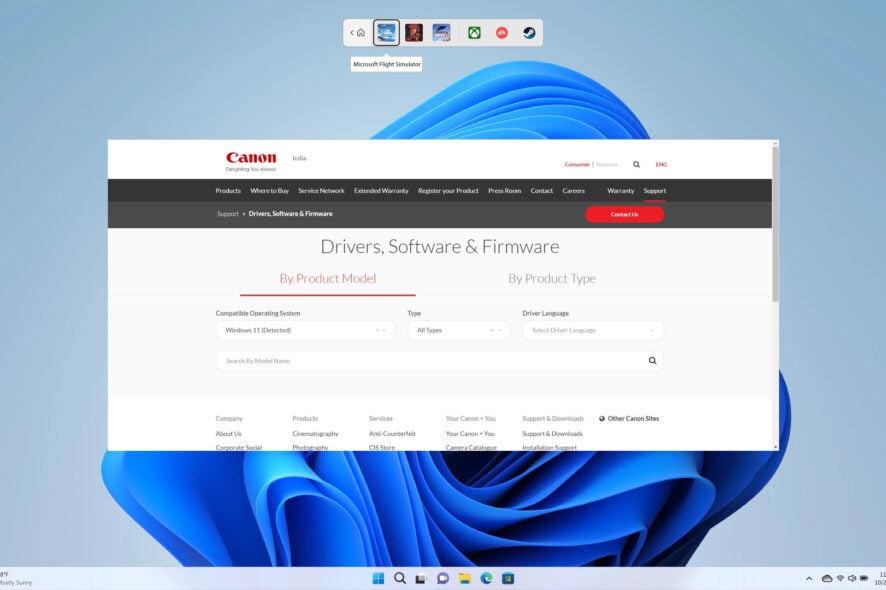The image size is (886, 590).
Task: Open the Steam launcher icon
Action: [529, 33]
